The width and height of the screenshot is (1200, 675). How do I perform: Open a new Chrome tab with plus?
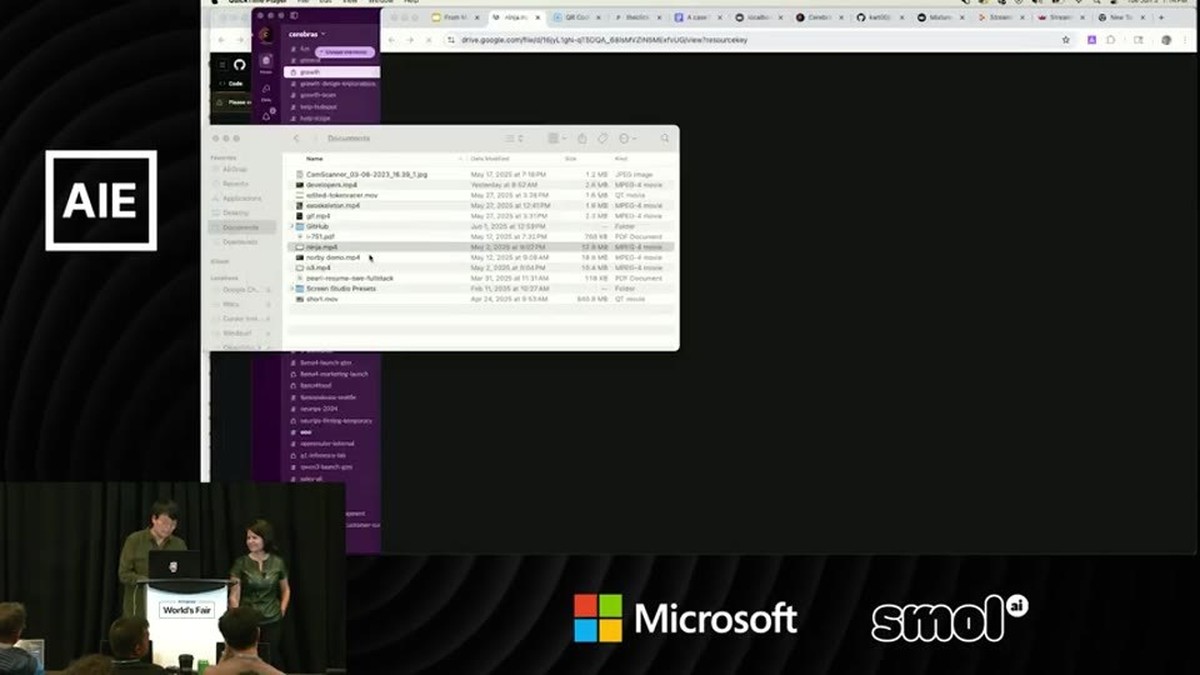pyautogui.click(x=1160, y=17)
